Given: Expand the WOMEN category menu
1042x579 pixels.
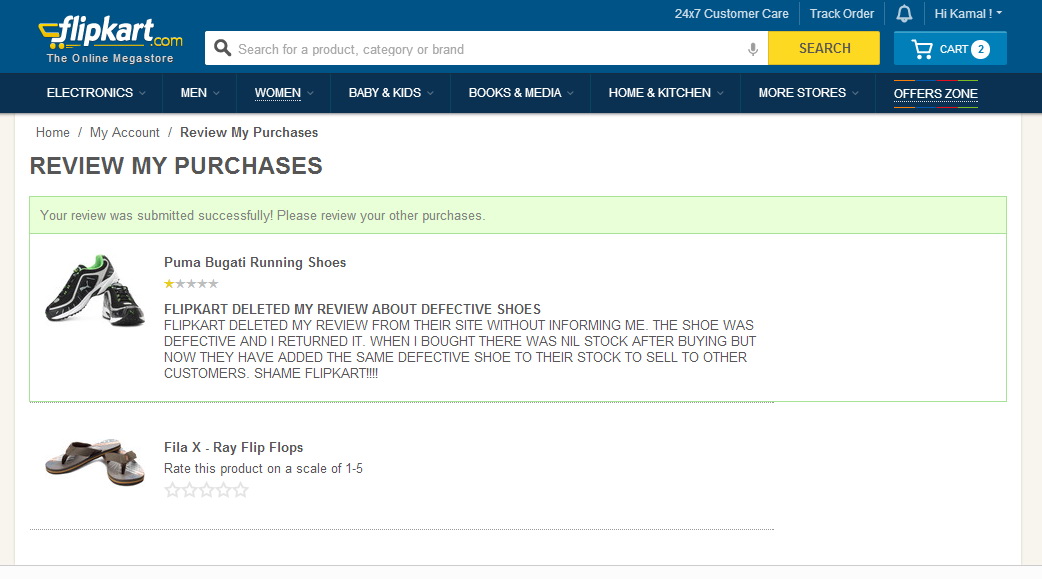Looking at the screenshot, I should 284,93.
